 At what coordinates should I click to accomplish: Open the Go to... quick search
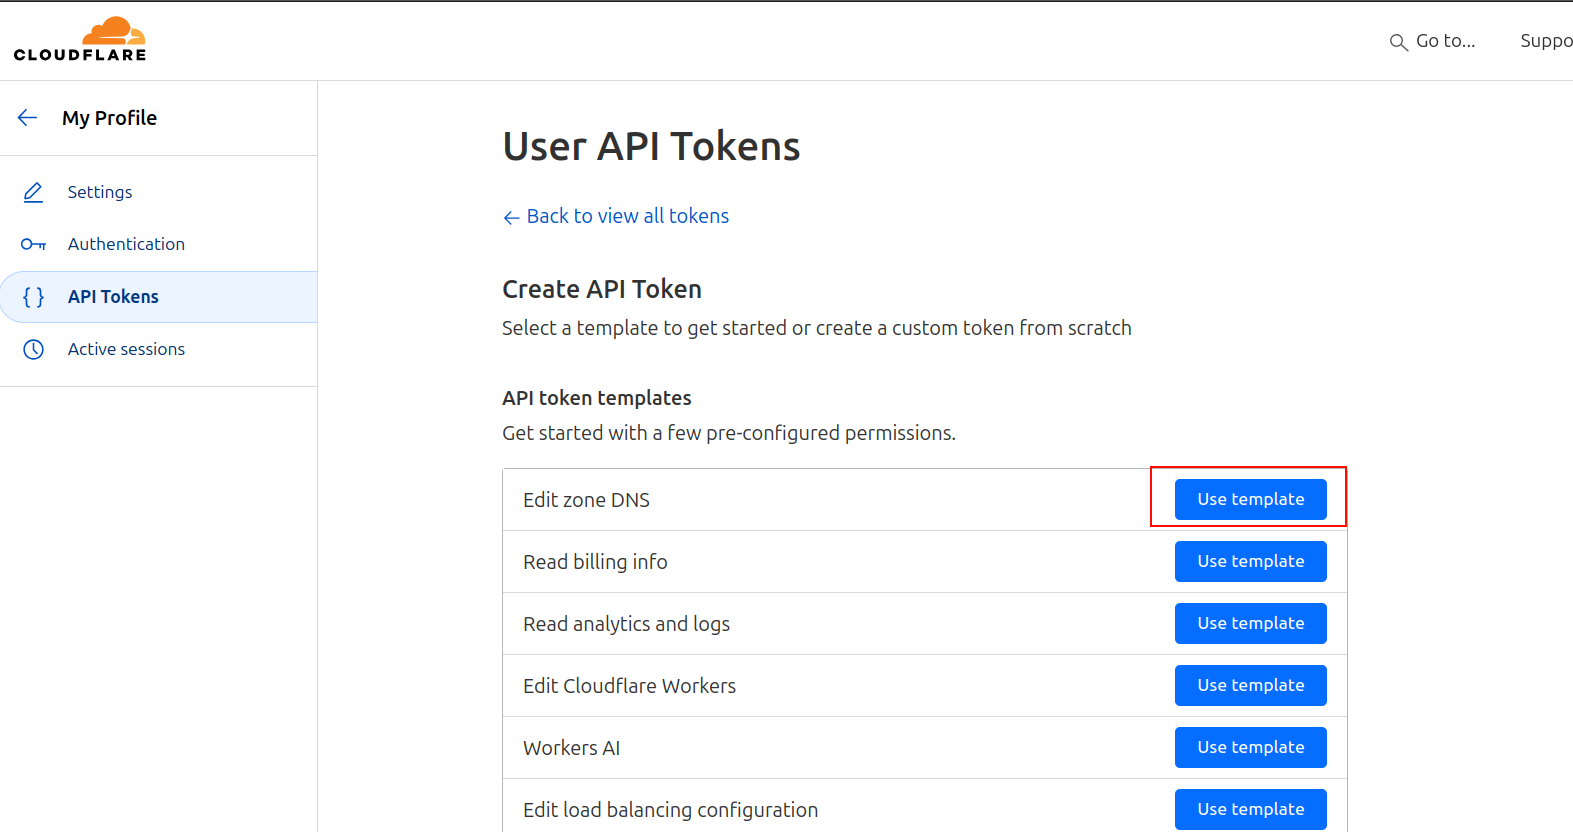pyautogui.click(x=1445, y=41)
